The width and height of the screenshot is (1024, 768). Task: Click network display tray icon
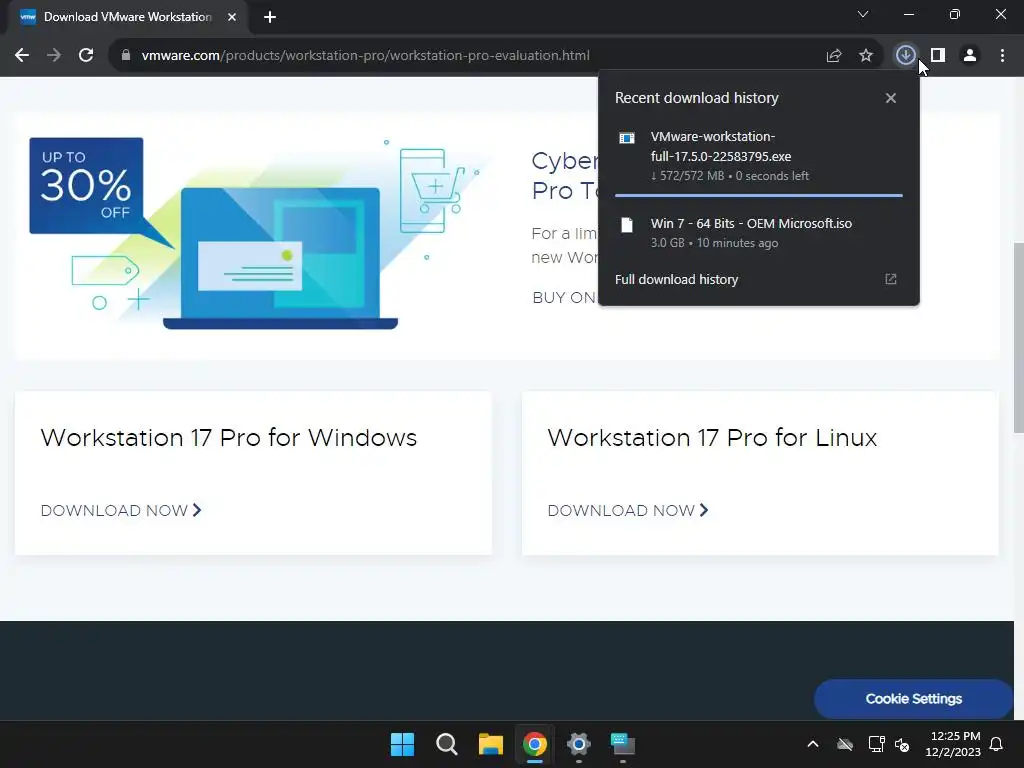pos(876,744)
